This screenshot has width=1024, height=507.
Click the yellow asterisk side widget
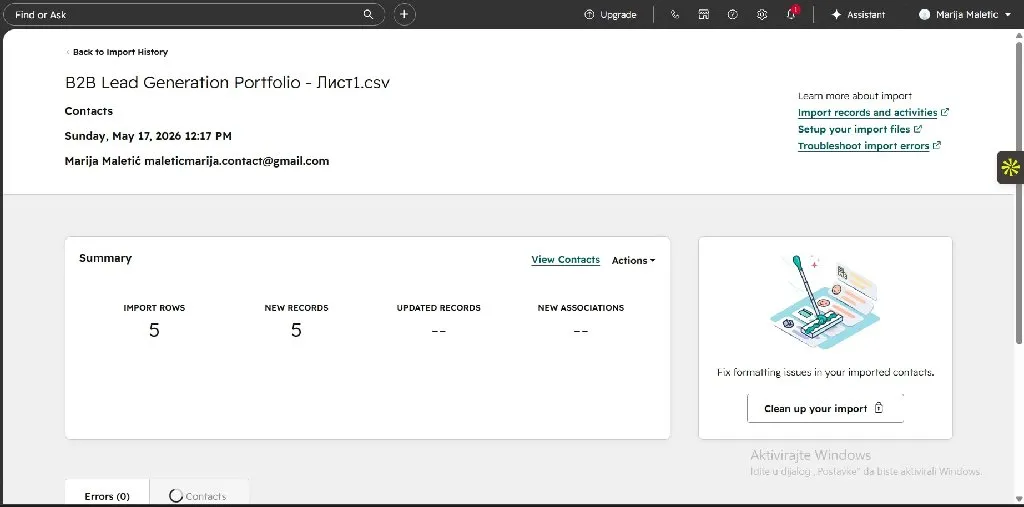[1010, 168]
